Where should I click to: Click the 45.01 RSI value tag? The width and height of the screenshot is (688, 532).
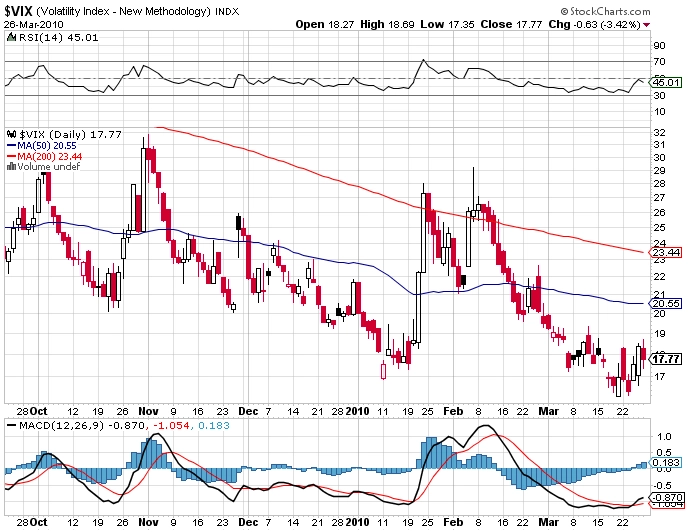click(x=665, y=82)
